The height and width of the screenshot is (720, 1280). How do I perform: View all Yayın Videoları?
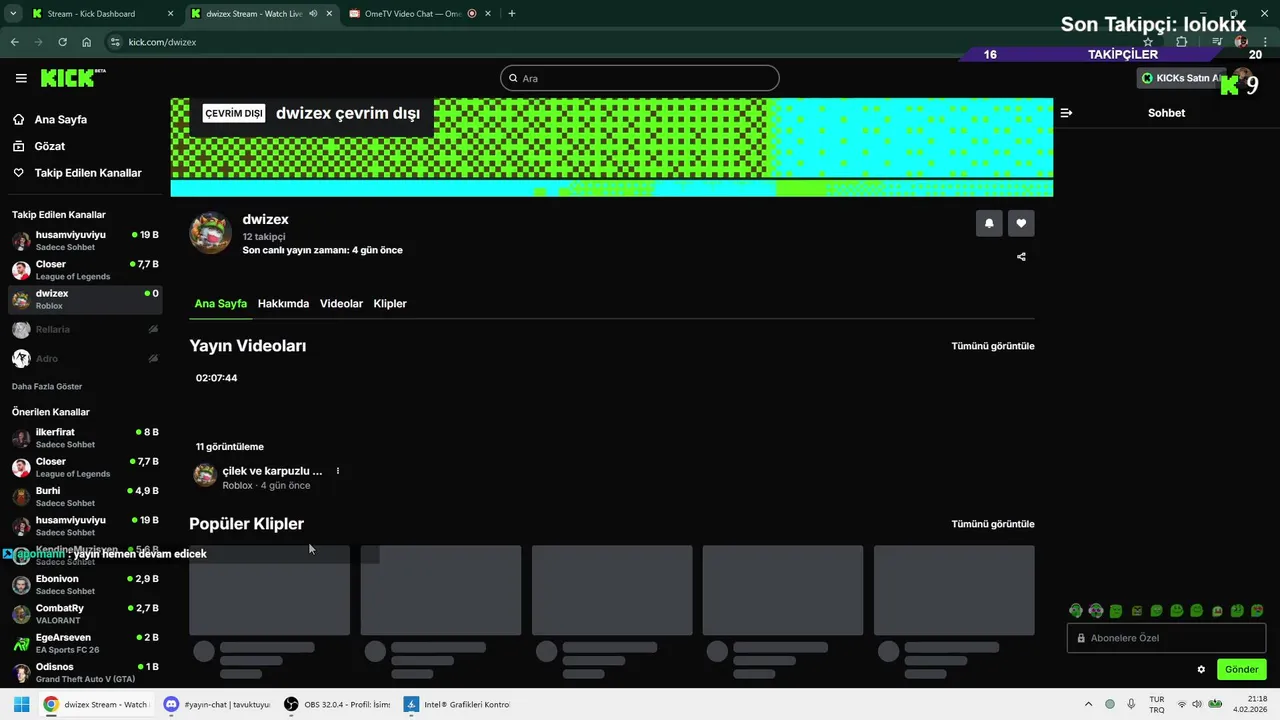click(x=993, y=346)
